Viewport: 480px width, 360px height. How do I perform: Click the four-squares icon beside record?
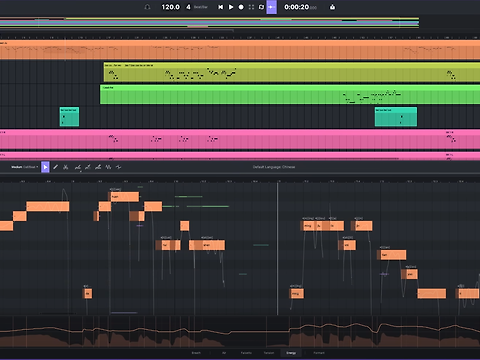251,7
